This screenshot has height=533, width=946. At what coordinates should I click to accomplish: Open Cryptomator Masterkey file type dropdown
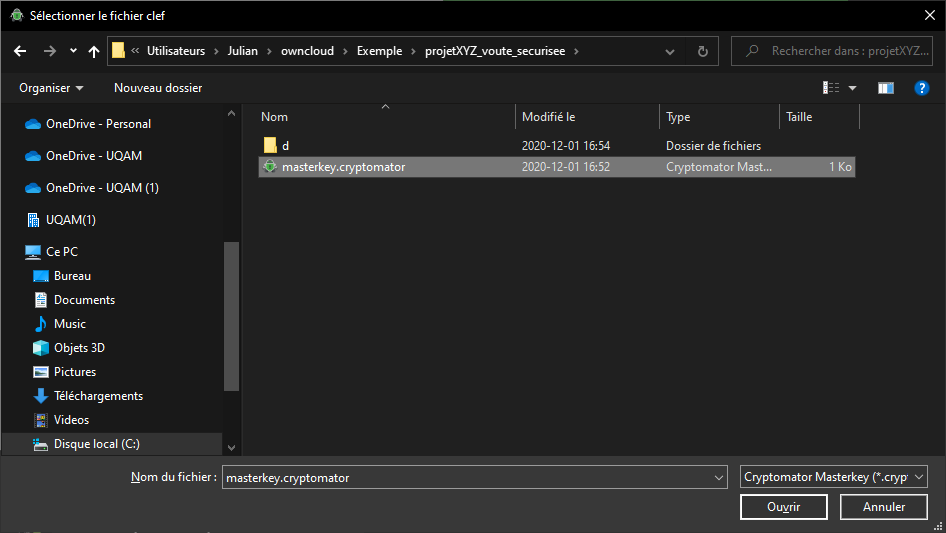(x=833, y=477)
